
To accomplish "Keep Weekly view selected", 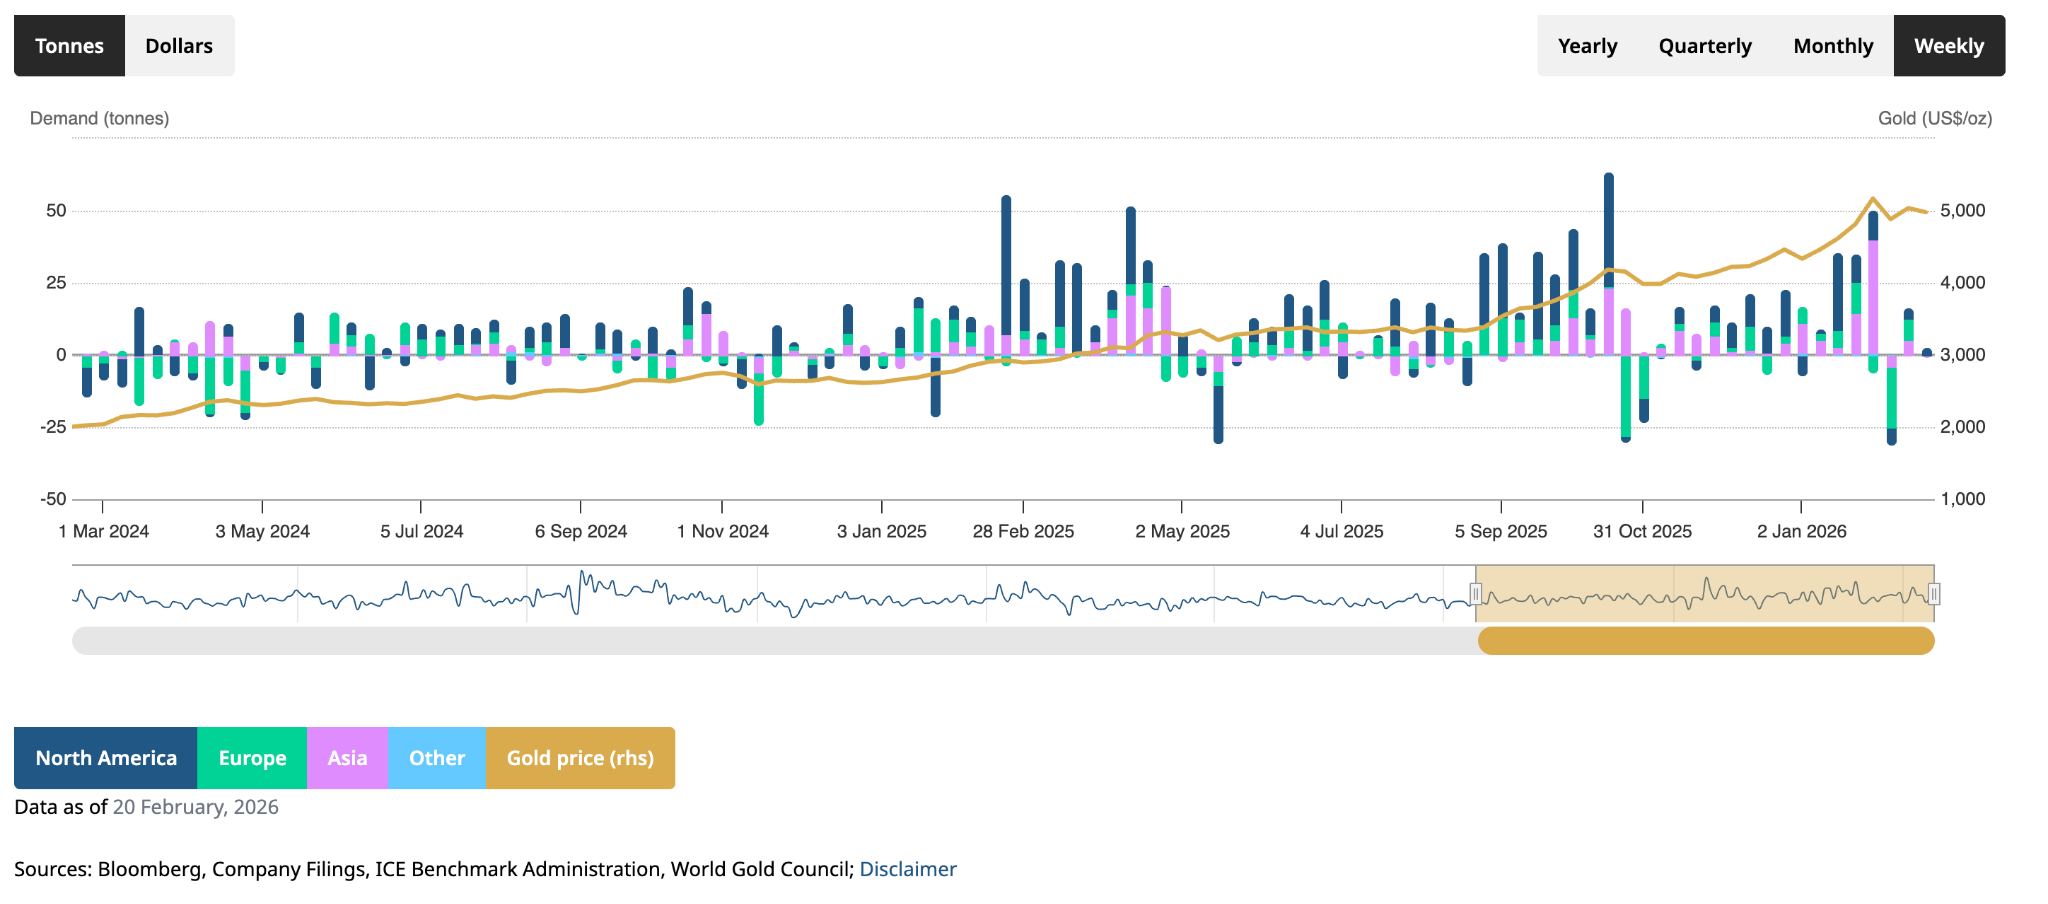I will (x=1948, y=45).
